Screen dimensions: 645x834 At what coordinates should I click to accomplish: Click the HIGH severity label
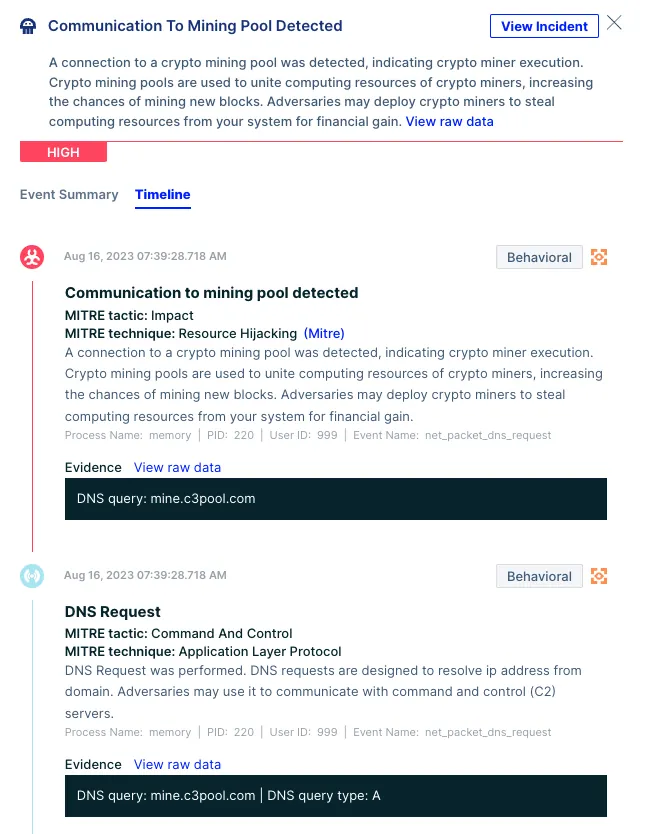[x=63, y=152]
